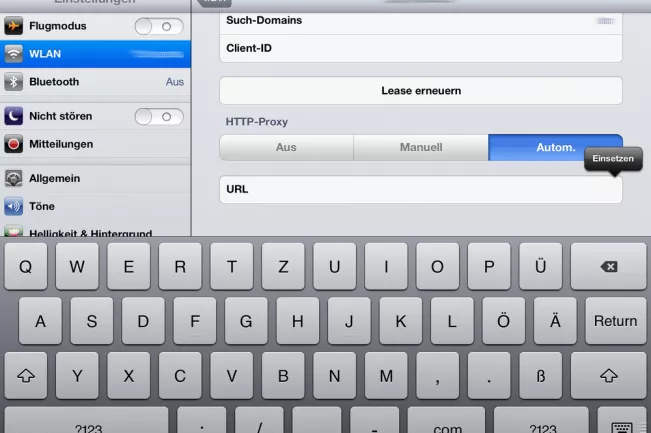Screen dimensions: 651x433
Task: Tap the Ä key
Action: [555, 321]
